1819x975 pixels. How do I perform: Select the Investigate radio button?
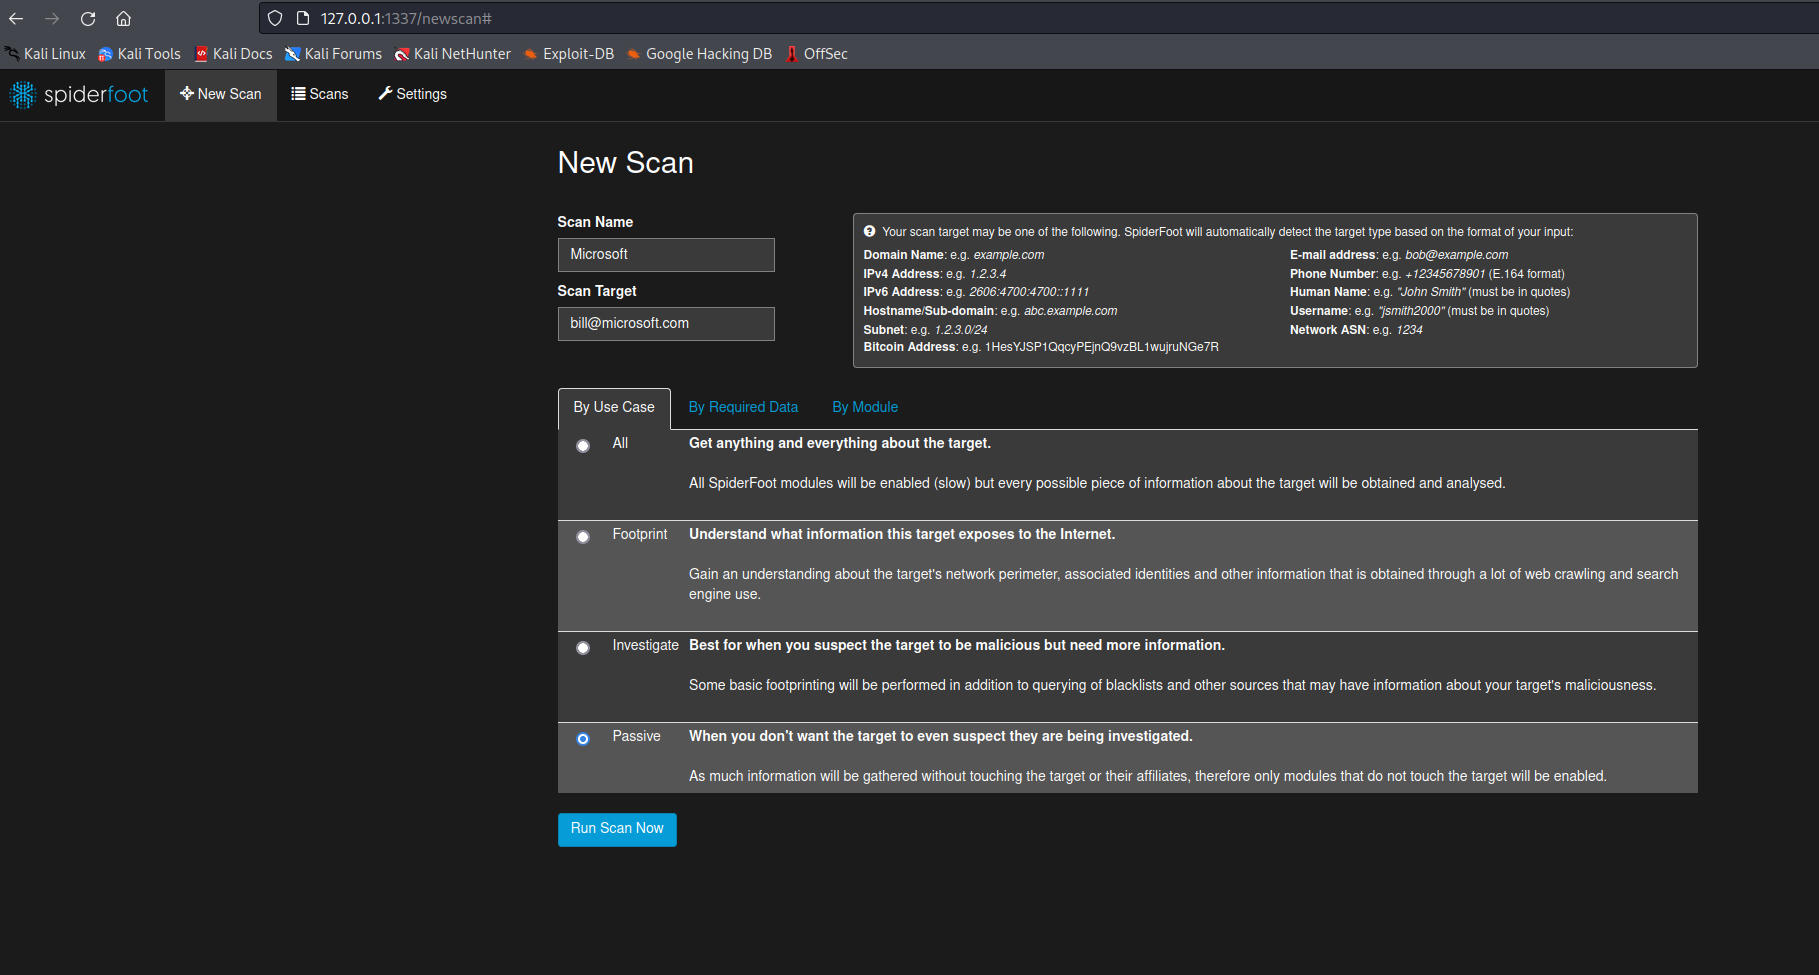[583, 648]
